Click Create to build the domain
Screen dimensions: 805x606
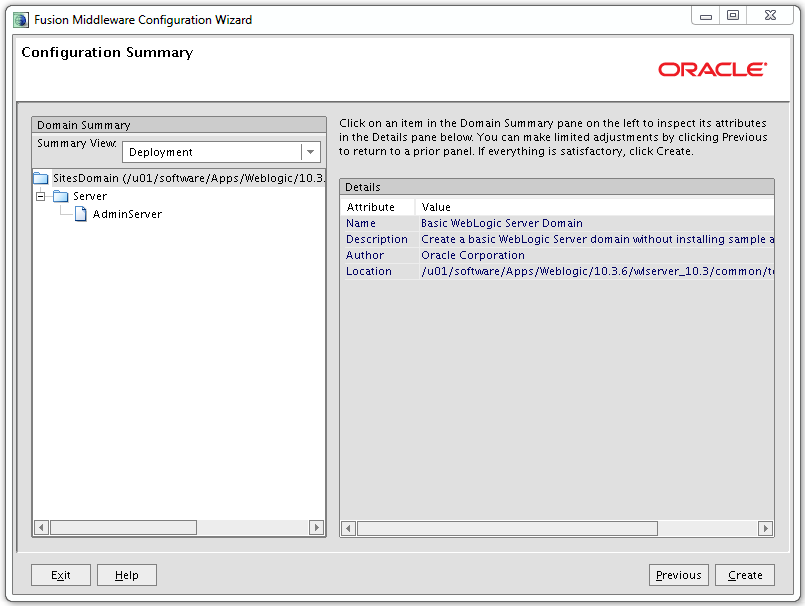coord(745,575)
